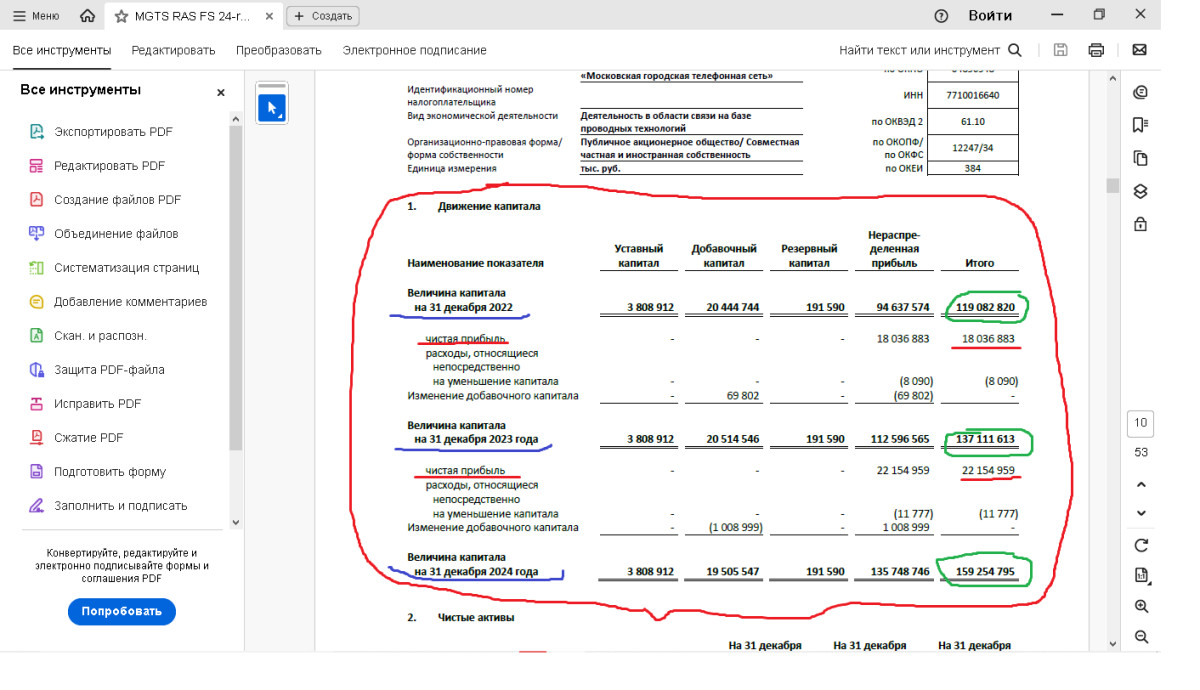
Task: Go to previous page with up chevron
Action: (x=1141, y=485)
